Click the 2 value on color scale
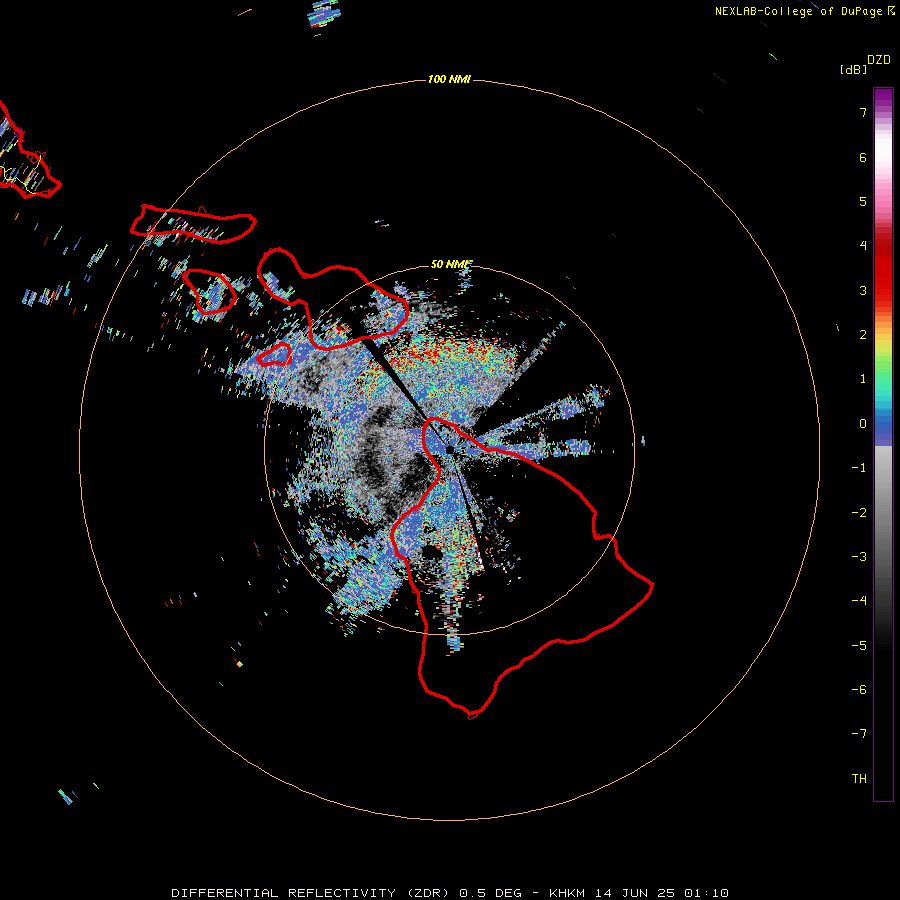 (x=863, y=335)
